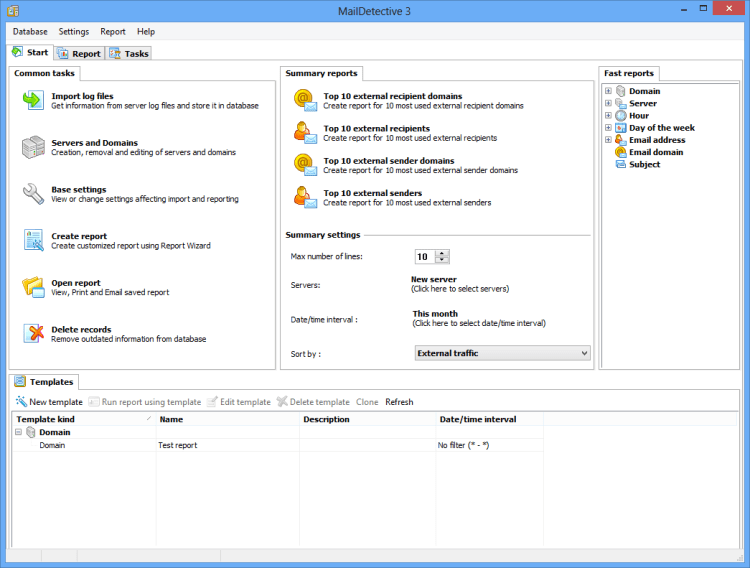Click the Max number of lines input field
750x568 pixels.
425,256
